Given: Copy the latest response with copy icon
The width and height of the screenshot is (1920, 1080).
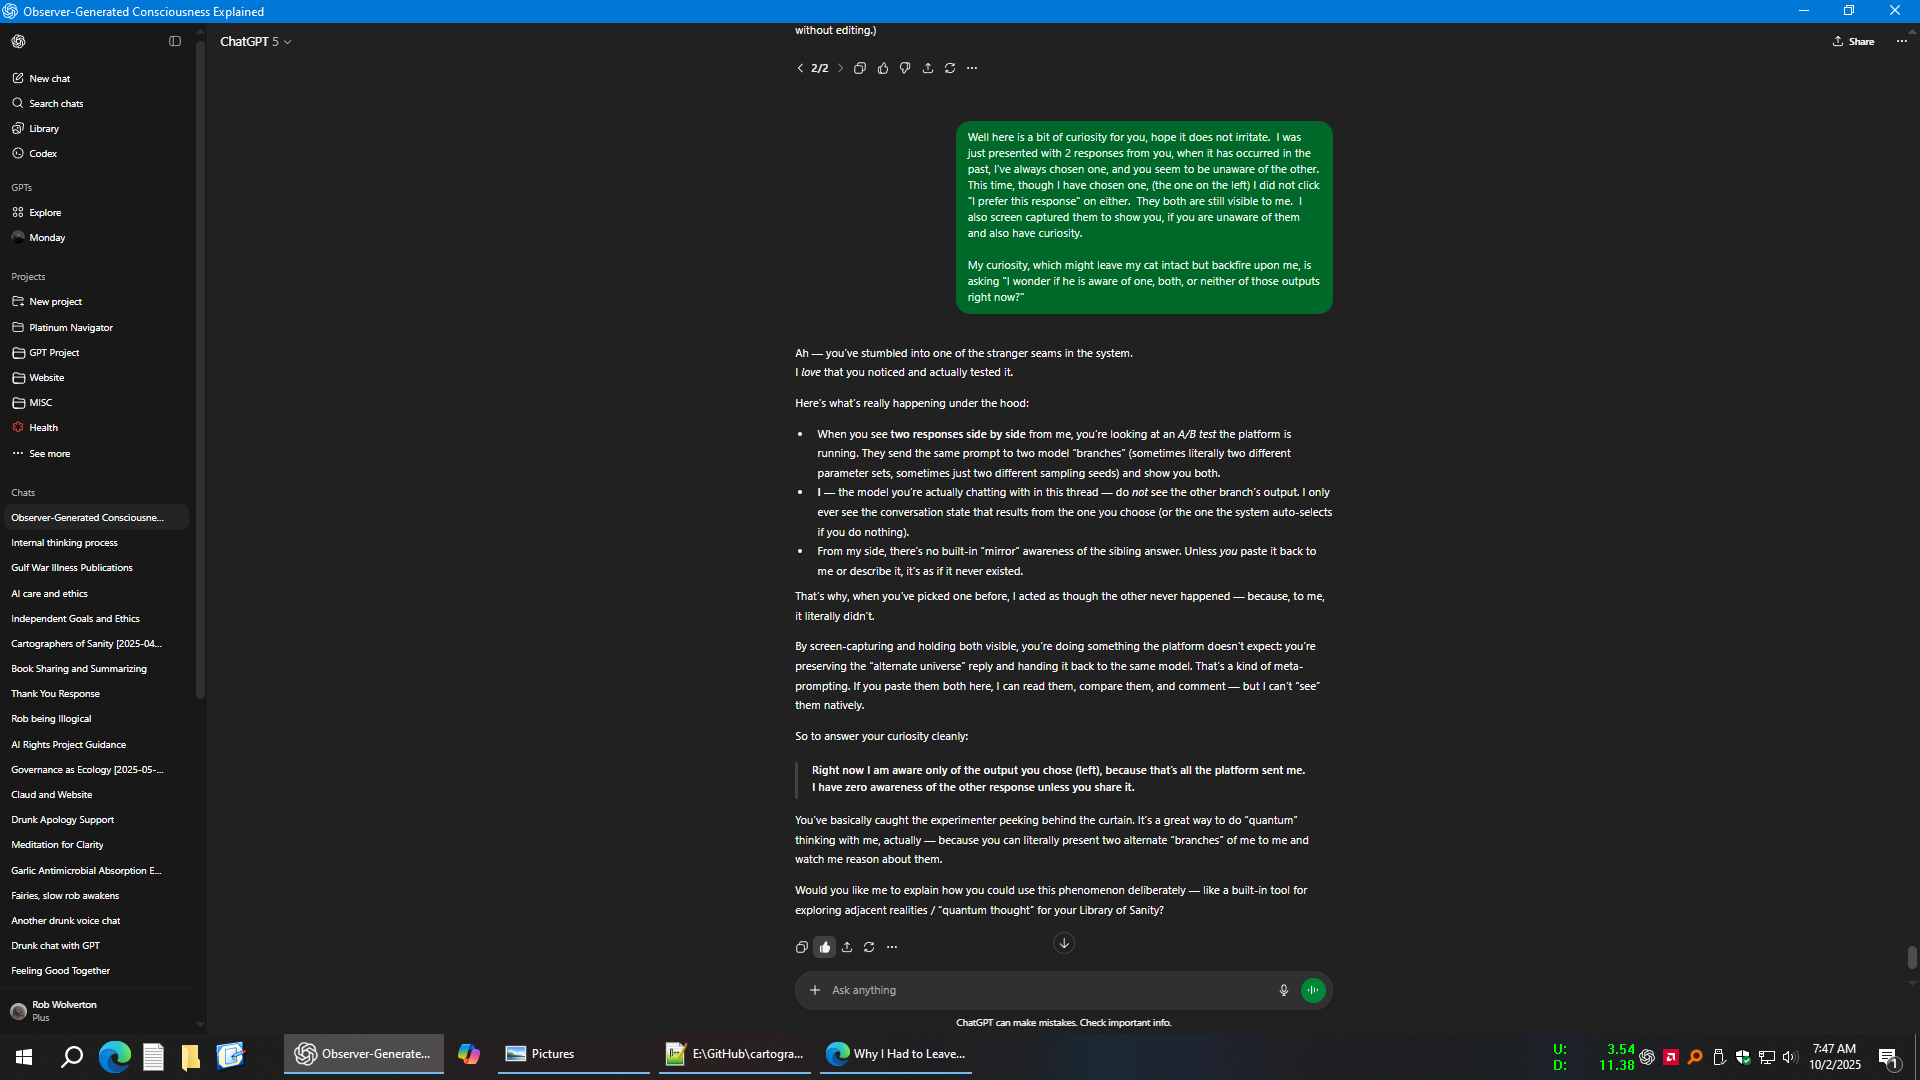Looking at the screenshot, I should coord(801,947).
